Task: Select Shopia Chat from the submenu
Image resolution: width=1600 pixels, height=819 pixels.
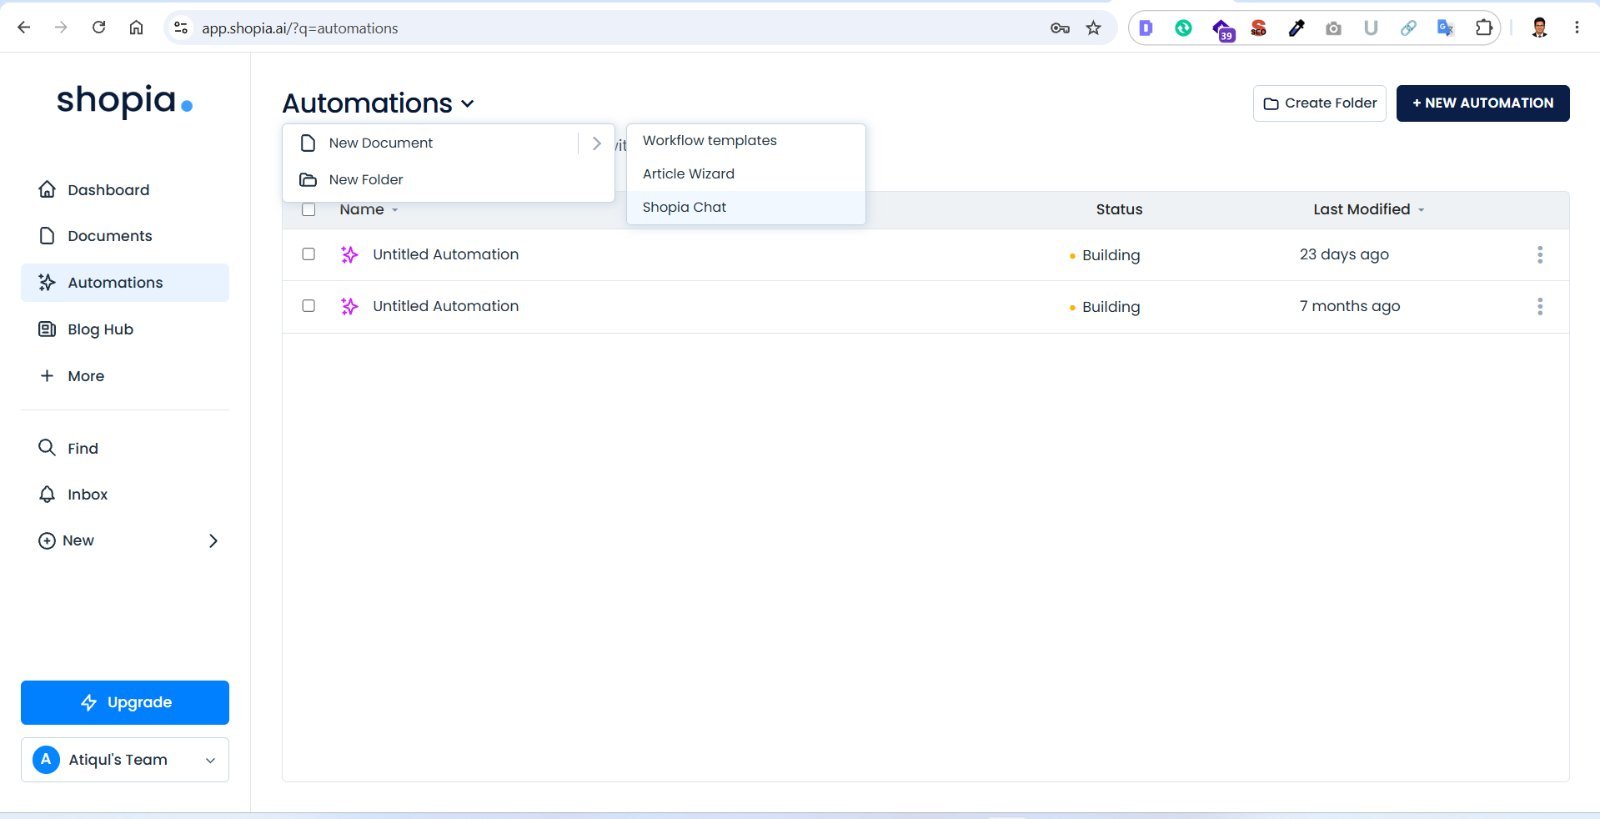Action: coord(745,207)
